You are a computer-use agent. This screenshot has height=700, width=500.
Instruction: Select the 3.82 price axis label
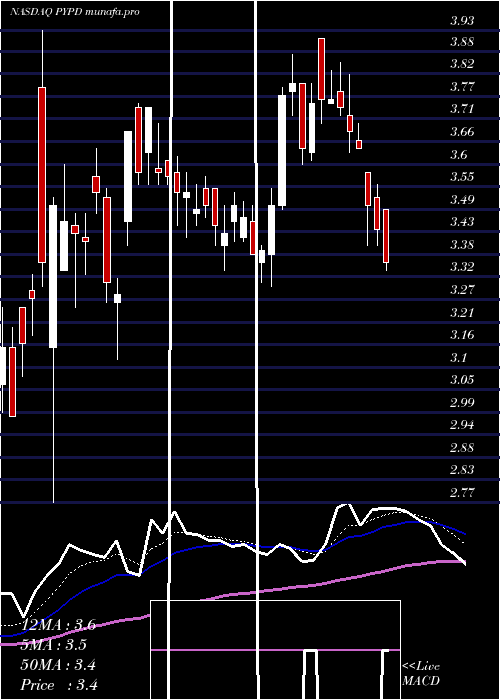(x=462, y=64)
